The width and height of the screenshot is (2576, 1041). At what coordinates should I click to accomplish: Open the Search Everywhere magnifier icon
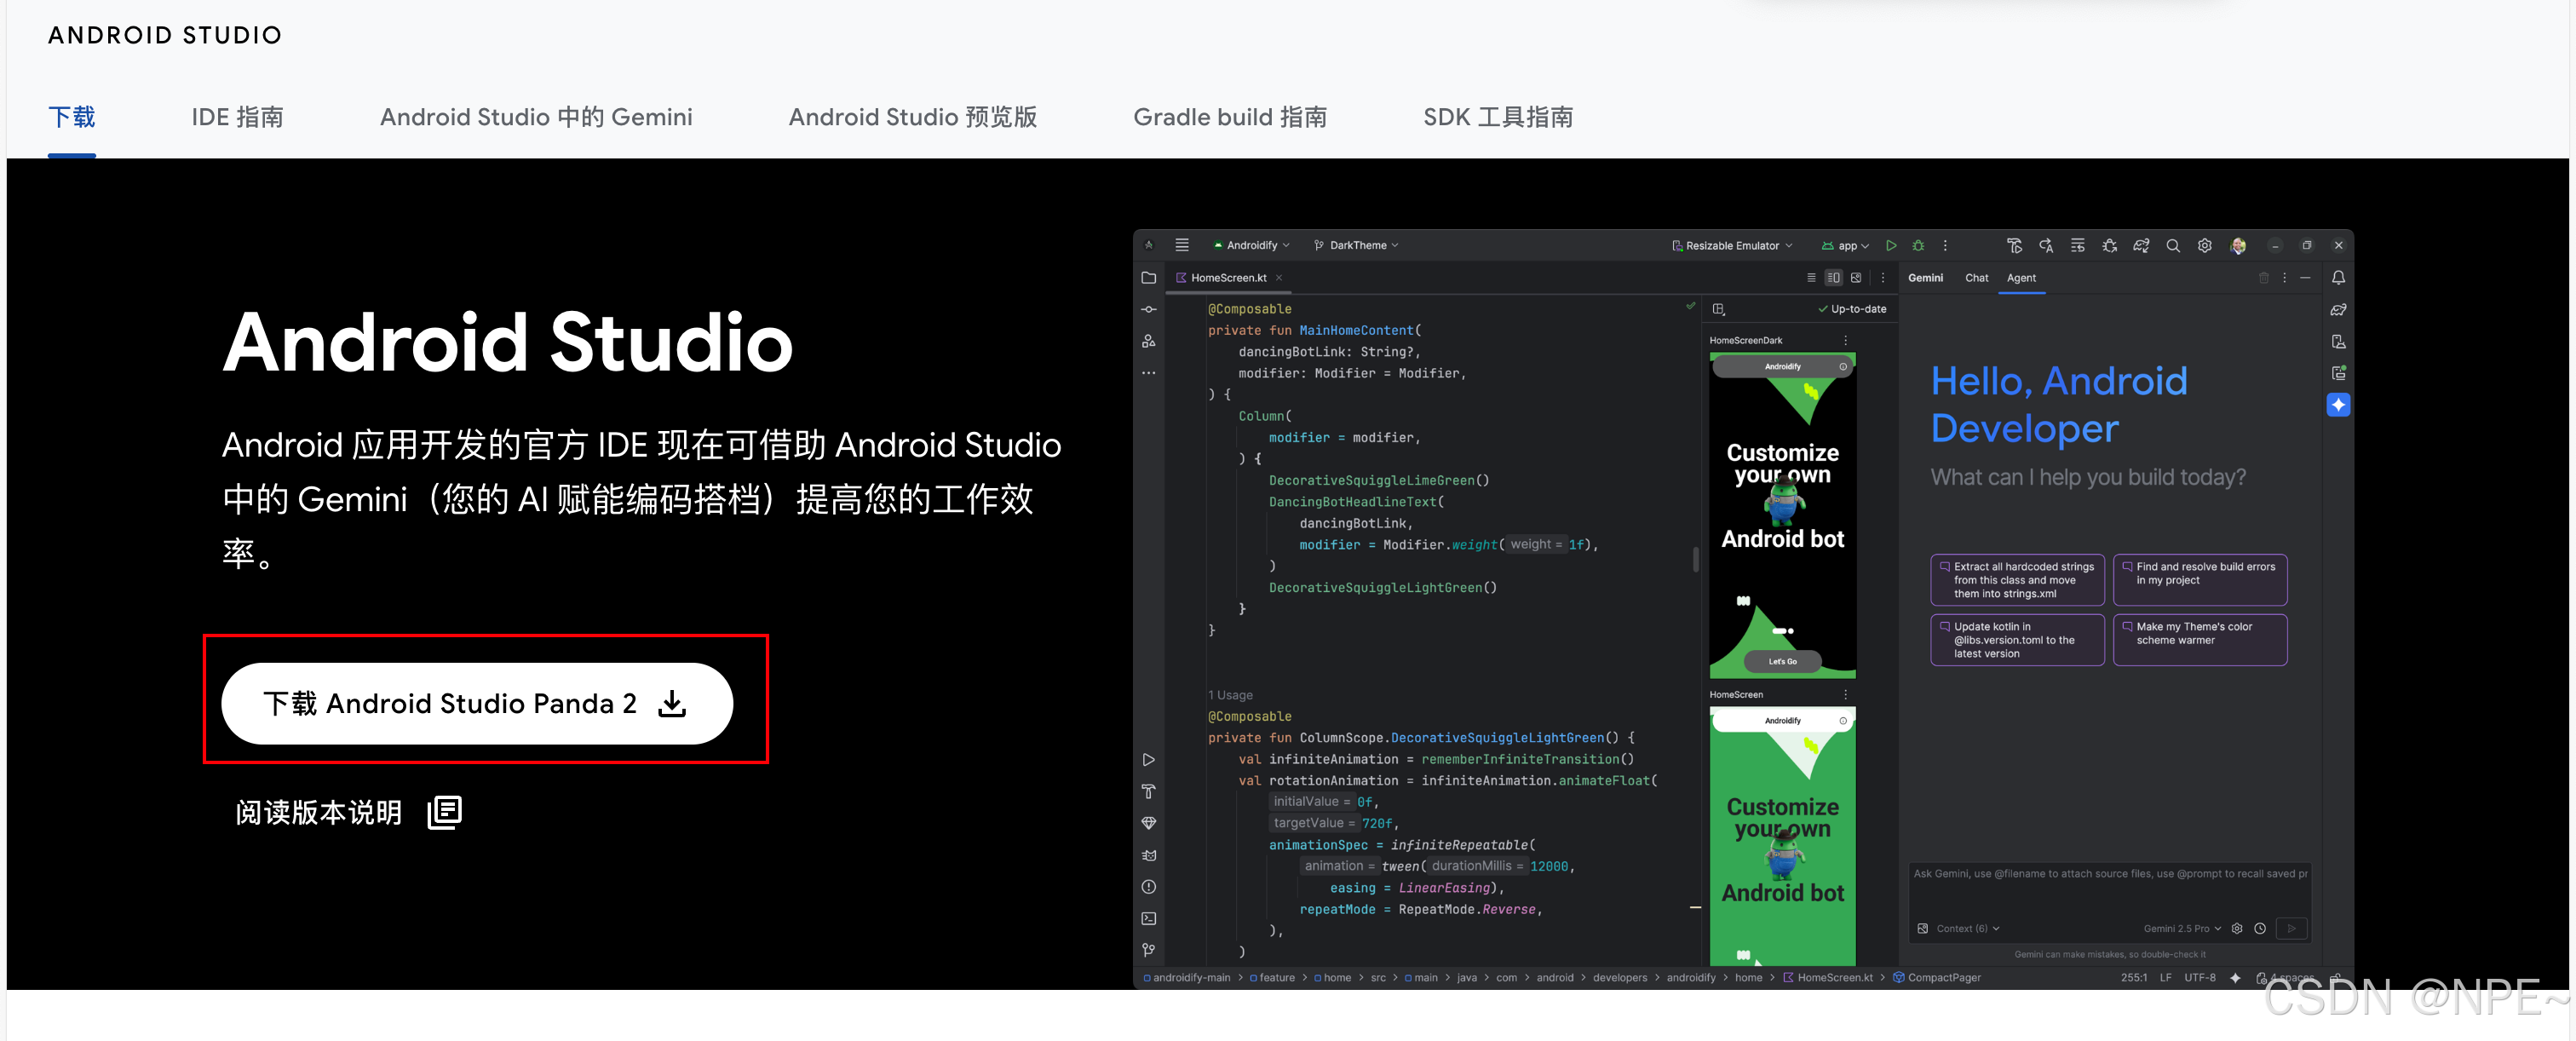(2172, 246)
